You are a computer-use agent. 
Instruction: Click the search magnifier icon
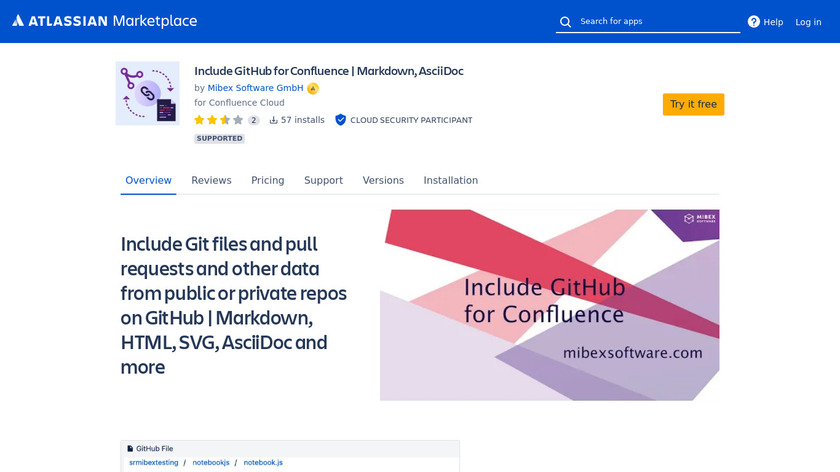pyautogui.click(x=565, y=22)
